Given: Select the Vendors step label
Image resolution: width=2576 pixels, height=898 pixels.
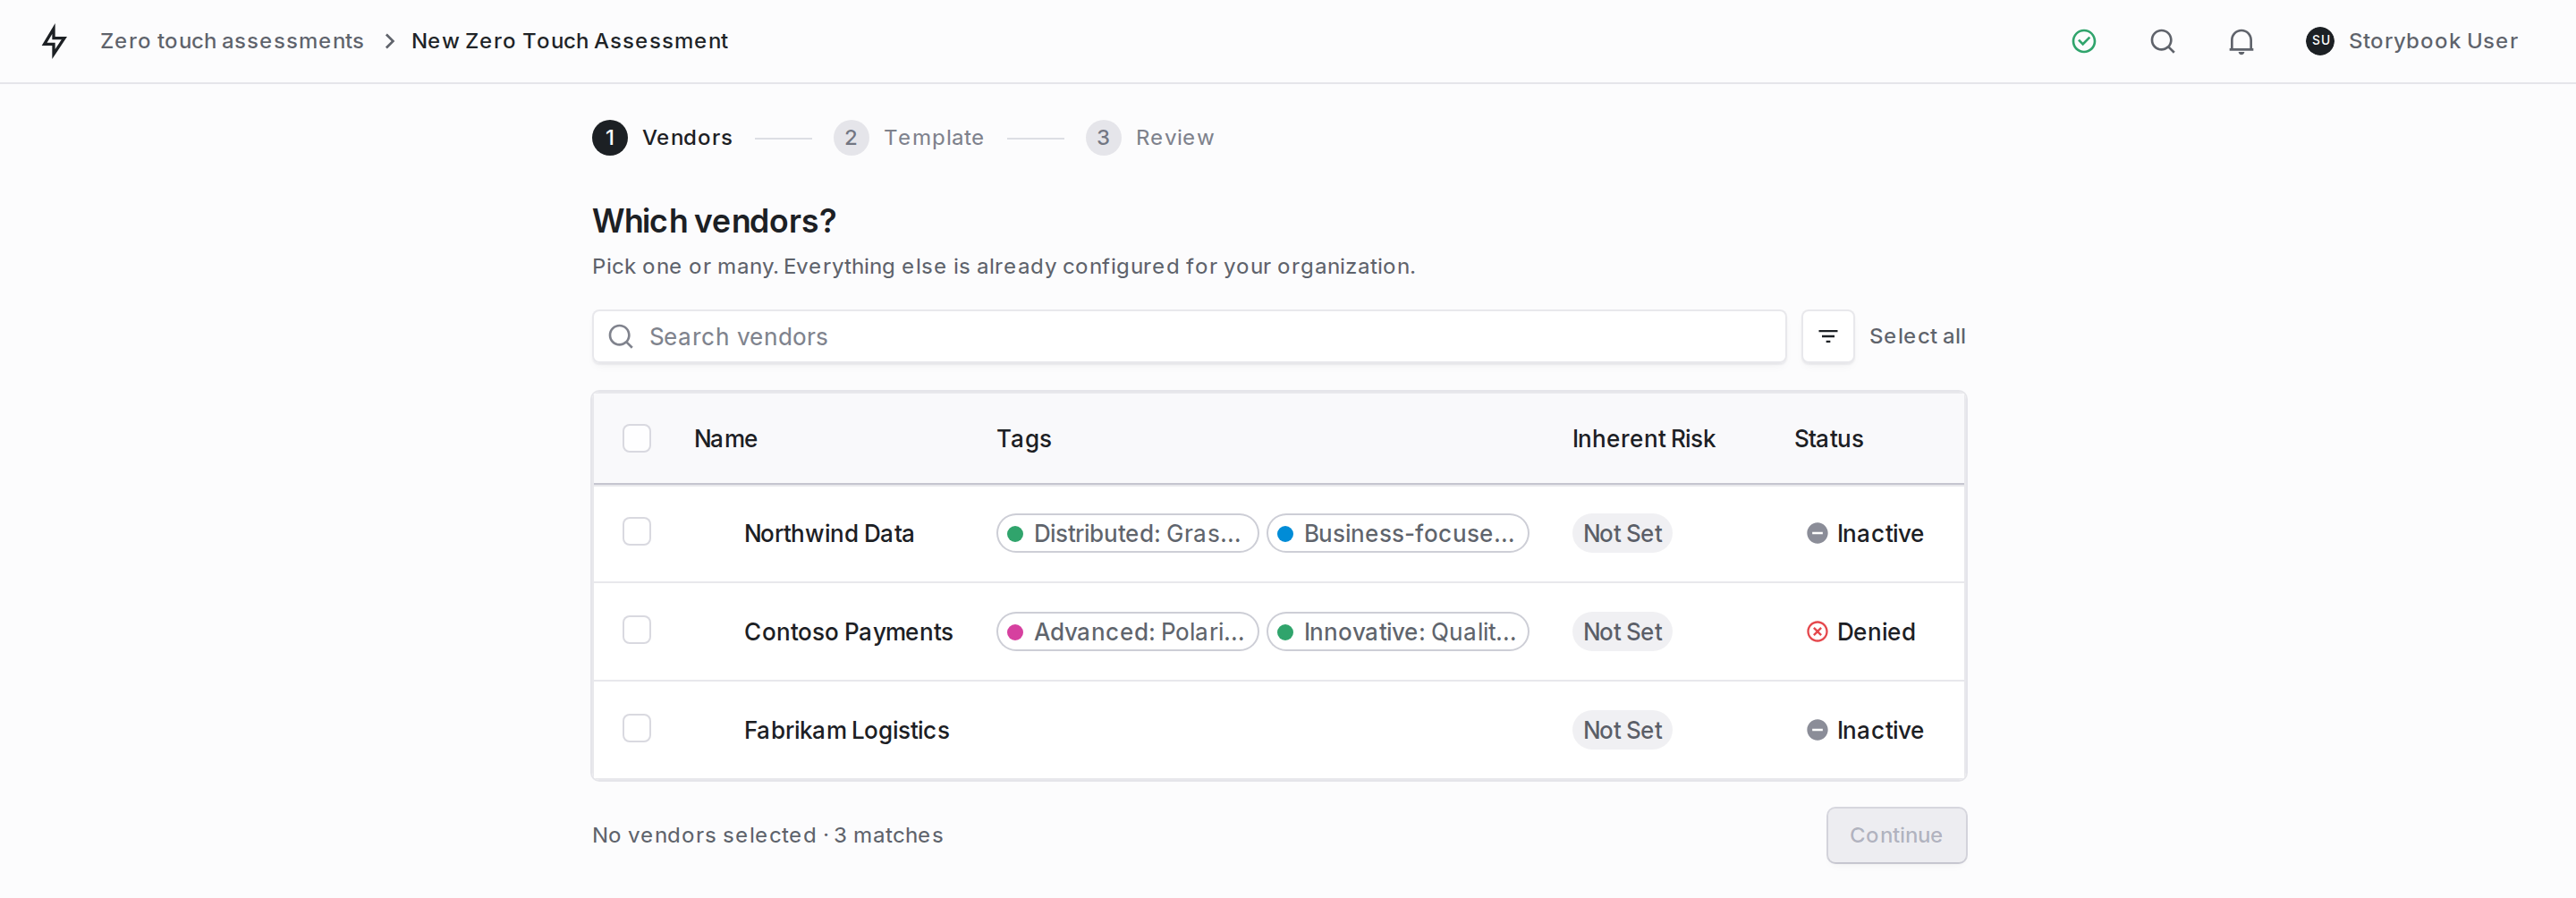Looking at the screenshot, I should 687,138.
